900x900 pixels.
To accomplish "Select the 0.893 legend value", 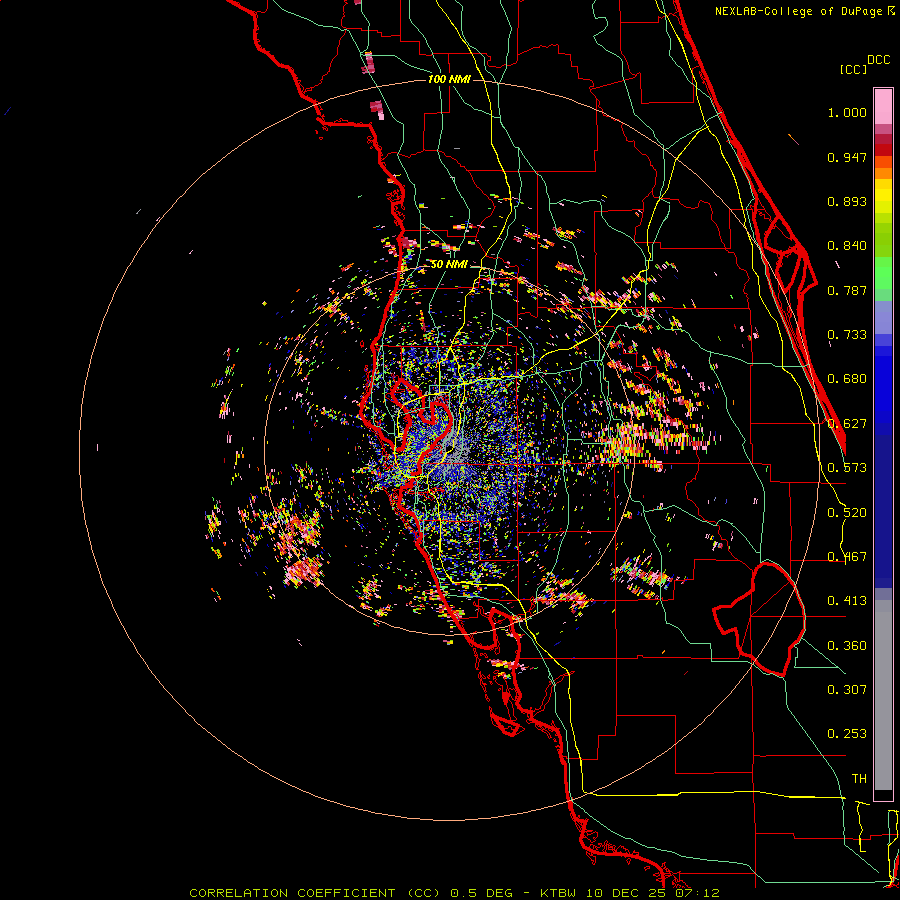I will [x=847, y=201].
